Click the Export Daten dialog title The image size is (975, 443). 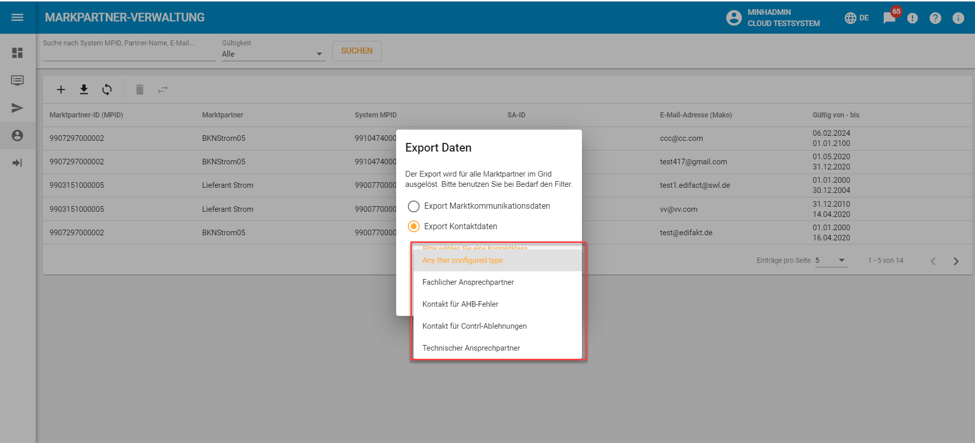[438, 148]
